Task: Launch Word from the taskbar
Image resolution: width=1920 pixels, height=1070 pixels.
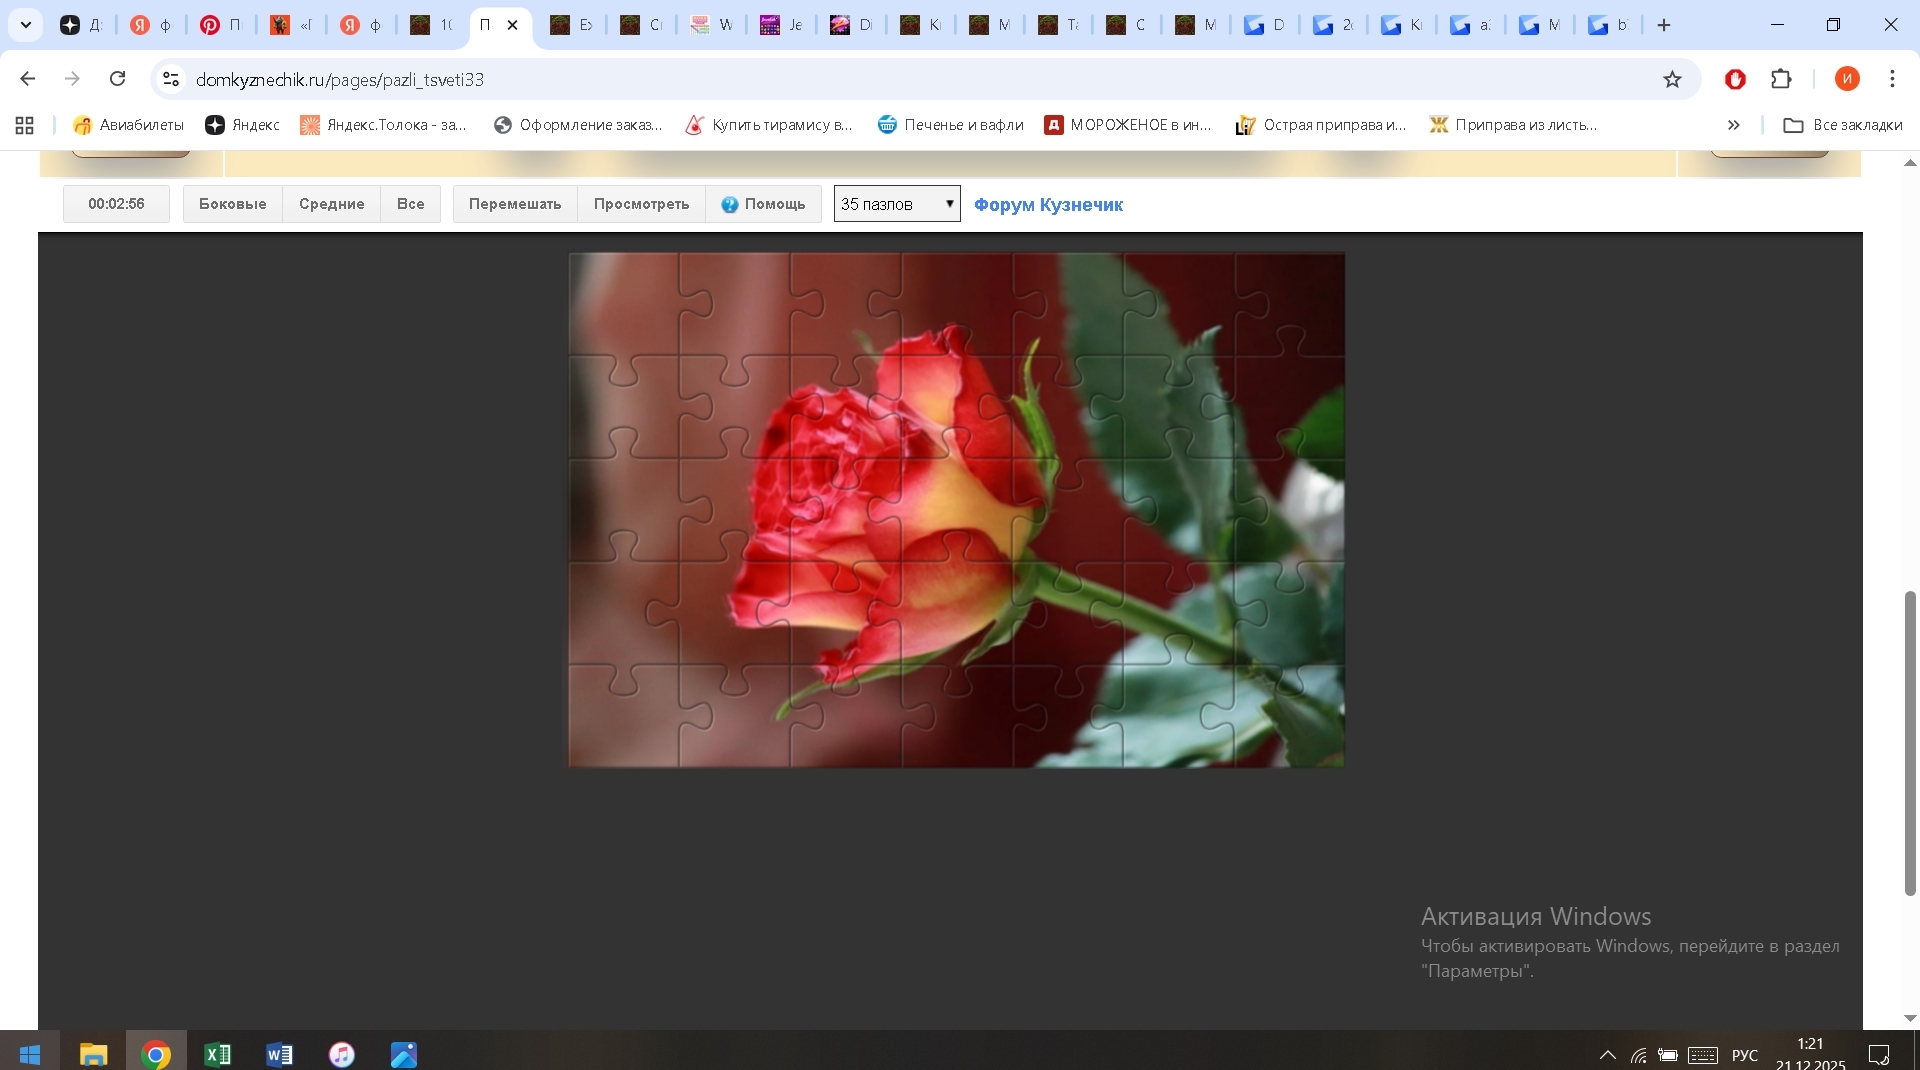Action: click(279, 1054)
